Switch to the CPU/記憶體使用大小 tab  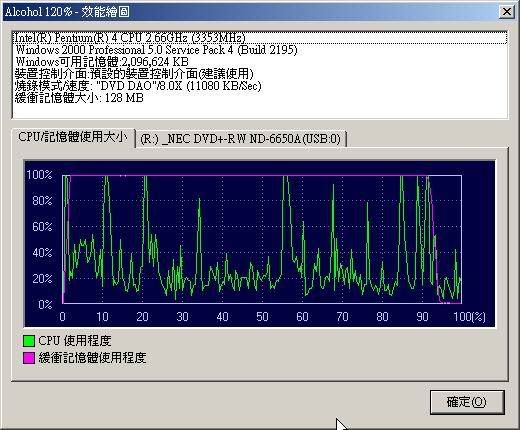click(x=73, y=137)
